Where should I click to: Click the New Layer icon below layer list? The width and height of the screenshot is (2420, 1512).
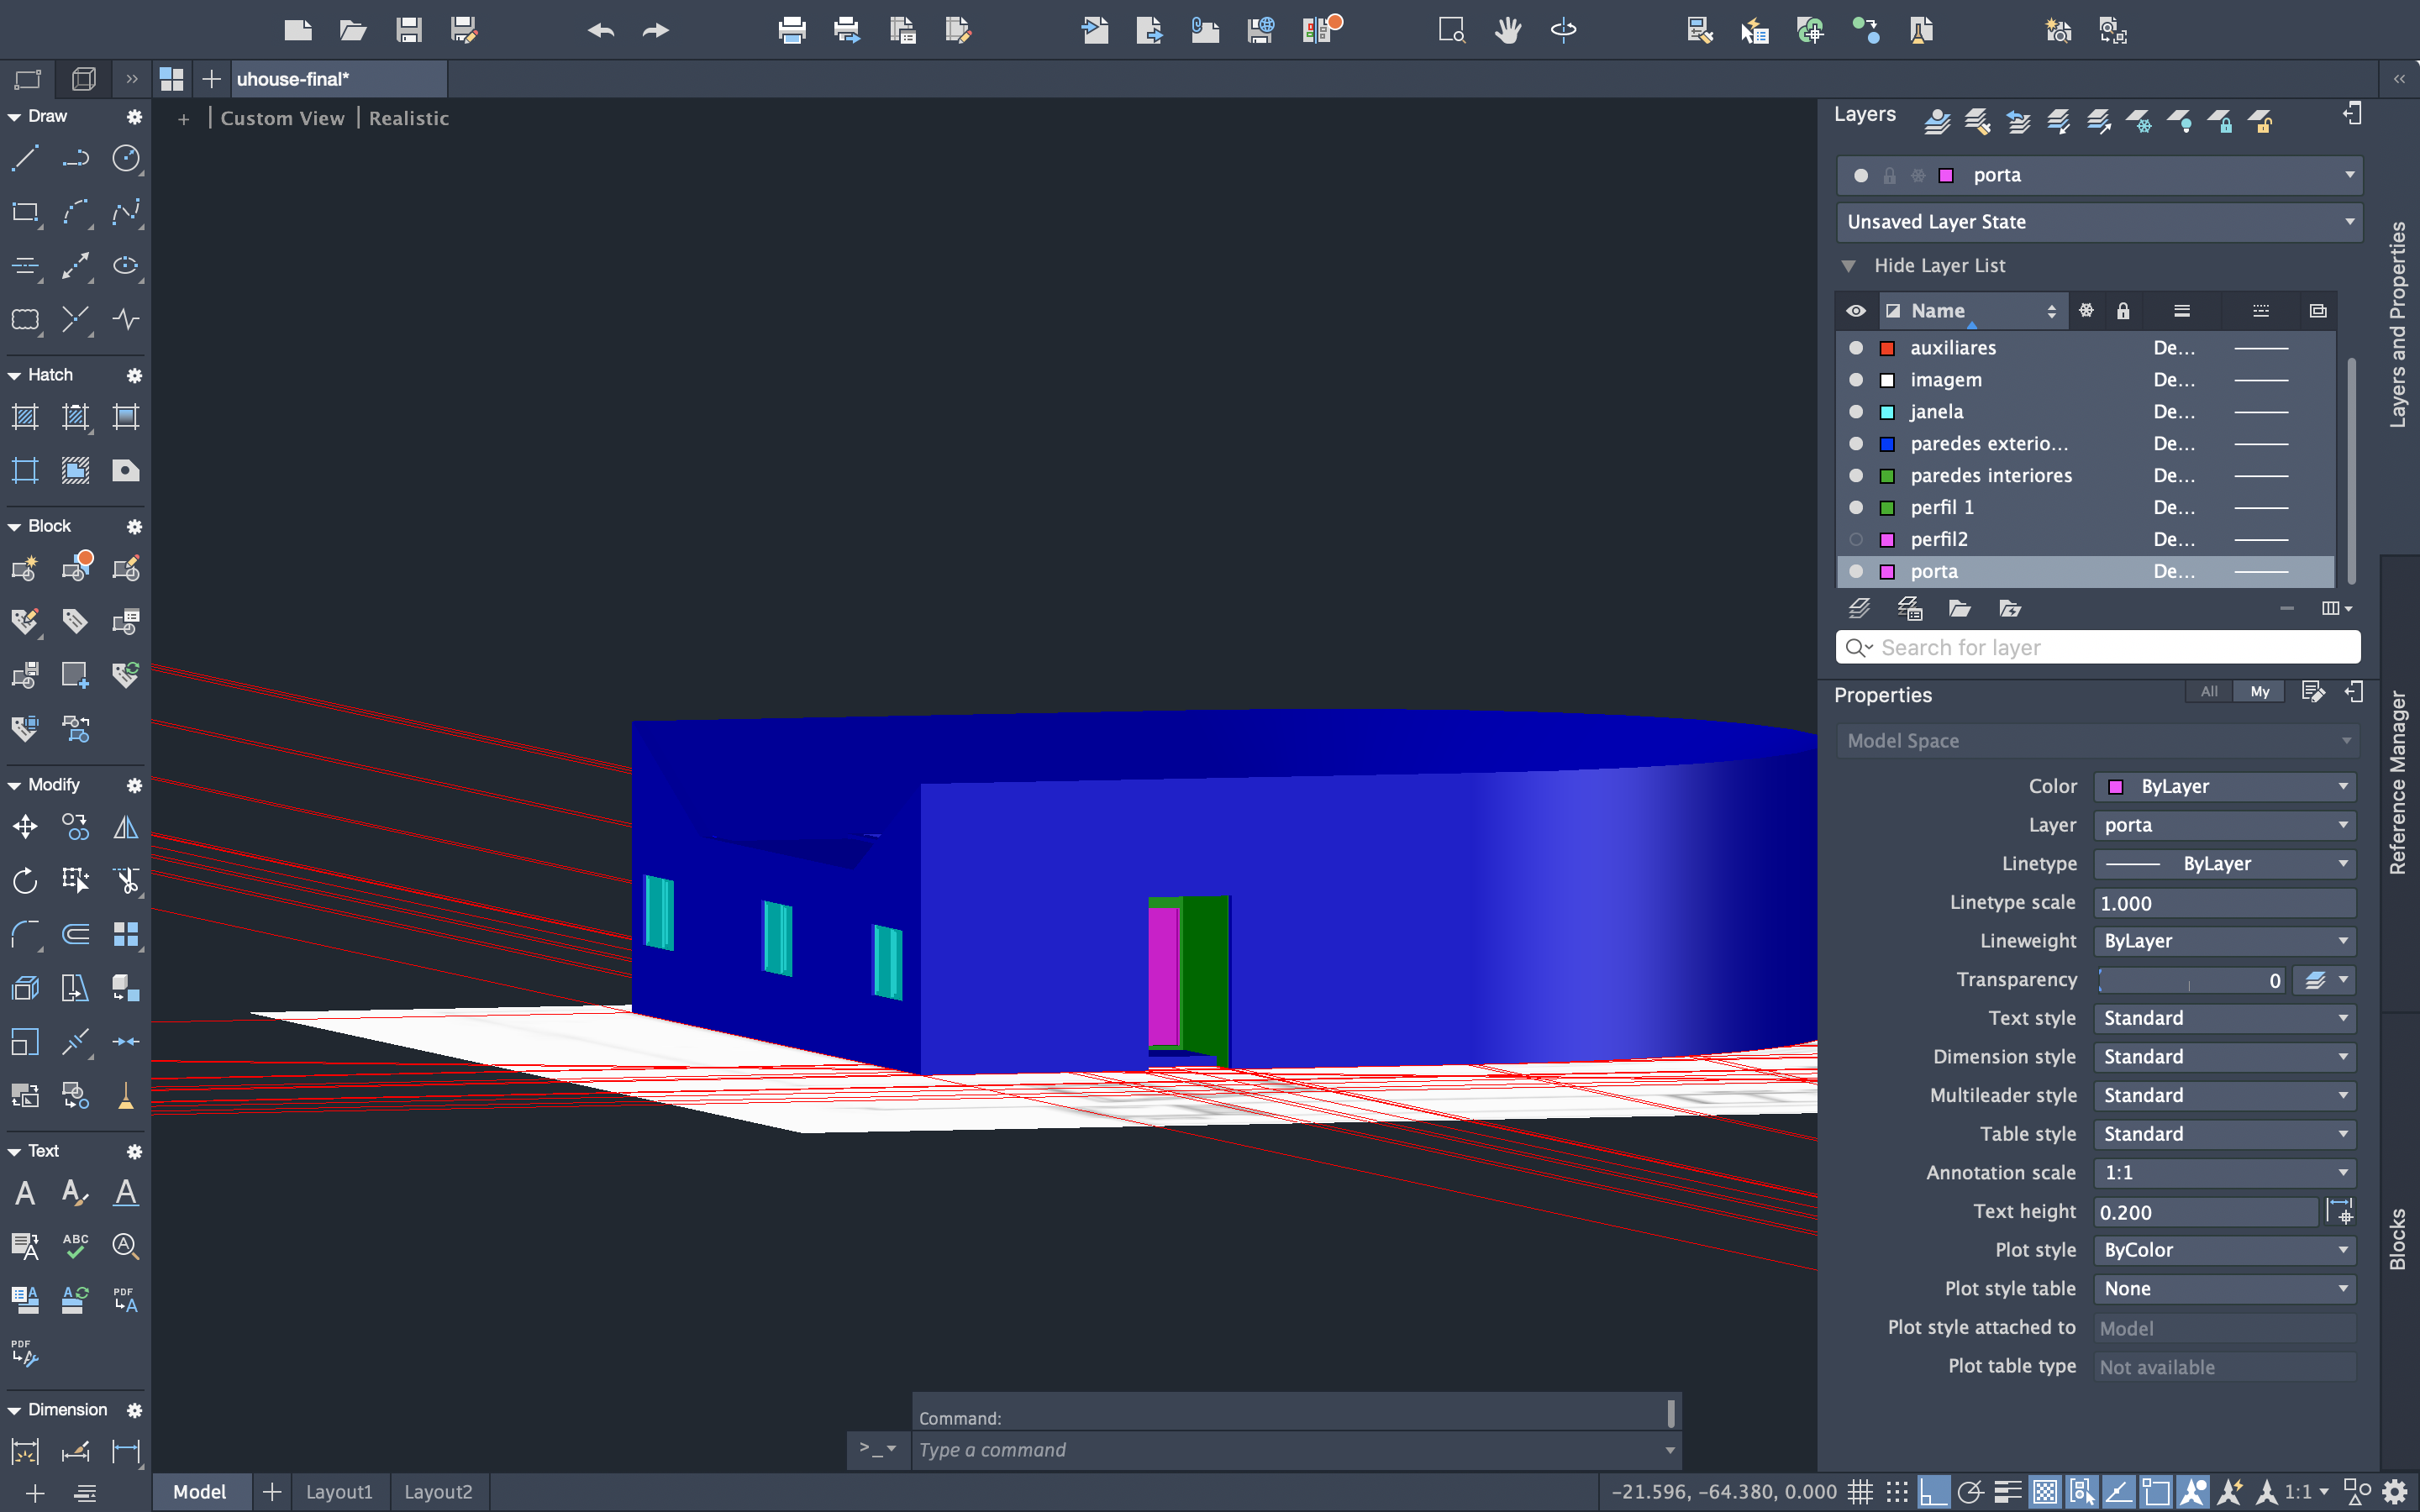[1859, 608]
